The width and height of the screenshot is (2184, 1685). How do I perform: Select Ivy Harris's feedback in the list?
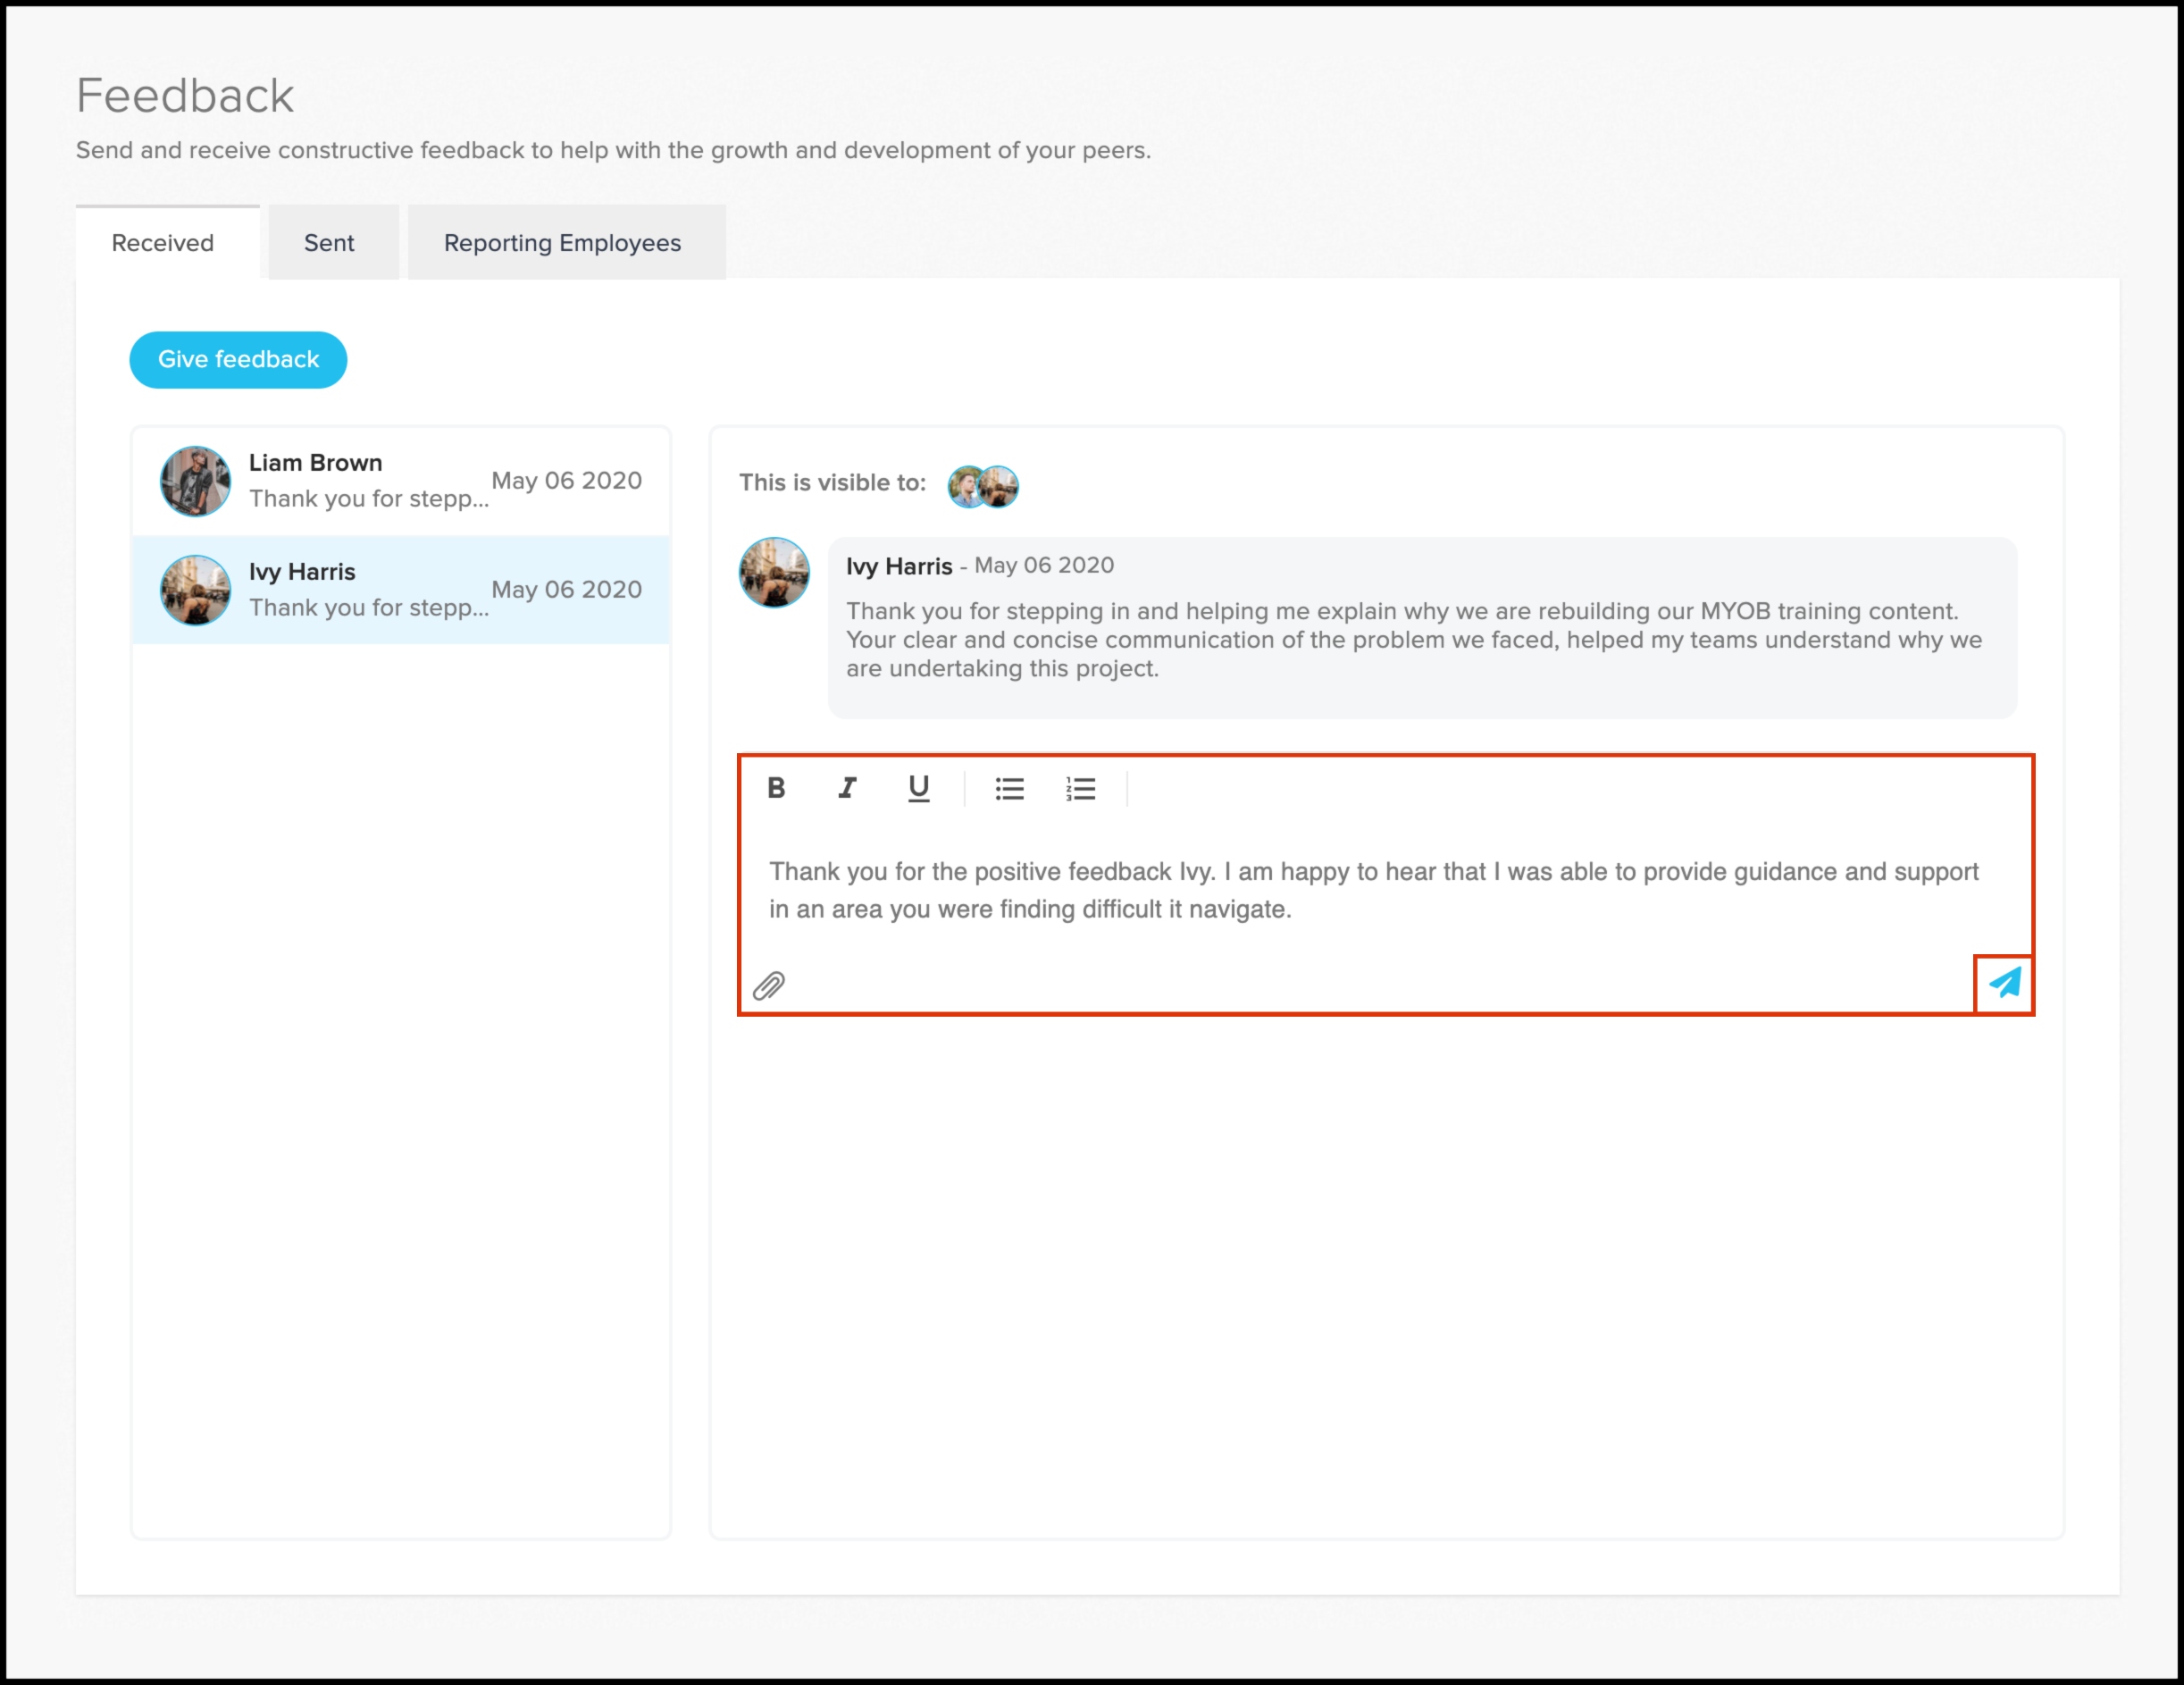(400, 590)
